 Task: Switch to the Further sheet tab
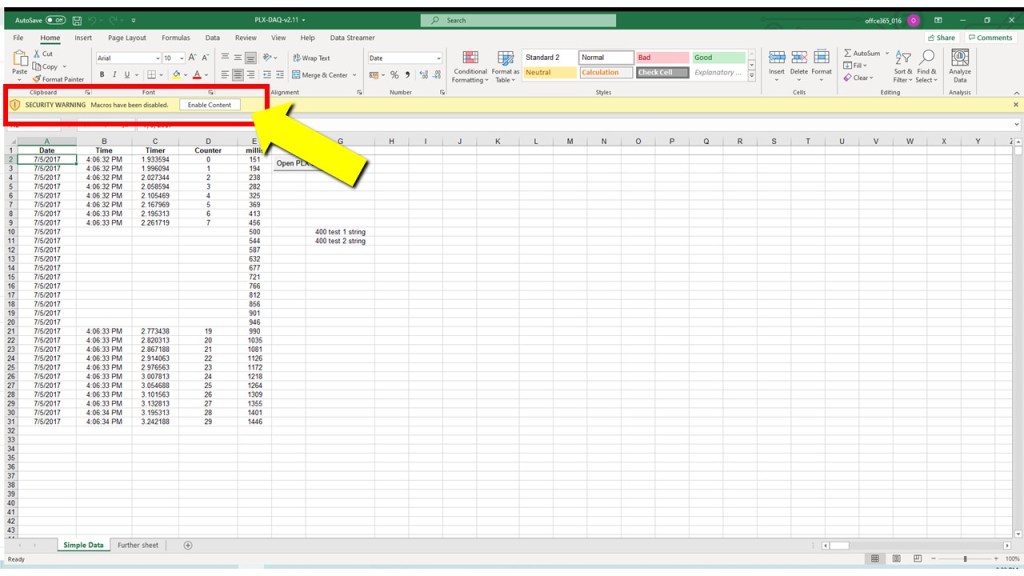click(x=137, y=545)
